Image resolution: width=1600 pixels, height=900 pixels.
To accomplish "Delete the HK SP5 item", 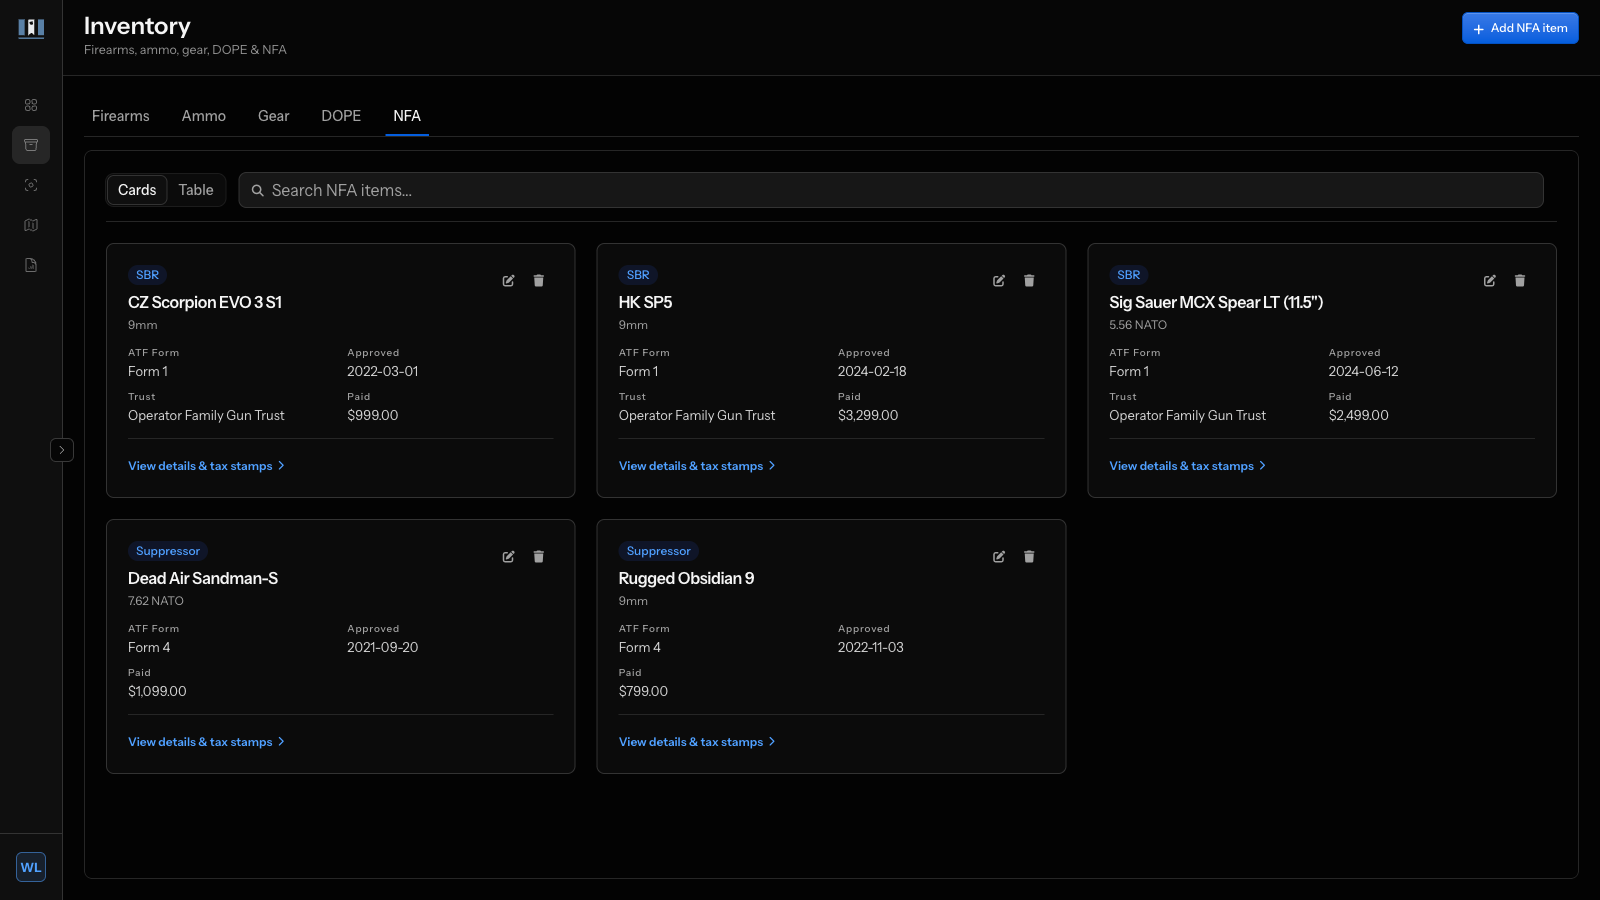I will click(1029, 281).
